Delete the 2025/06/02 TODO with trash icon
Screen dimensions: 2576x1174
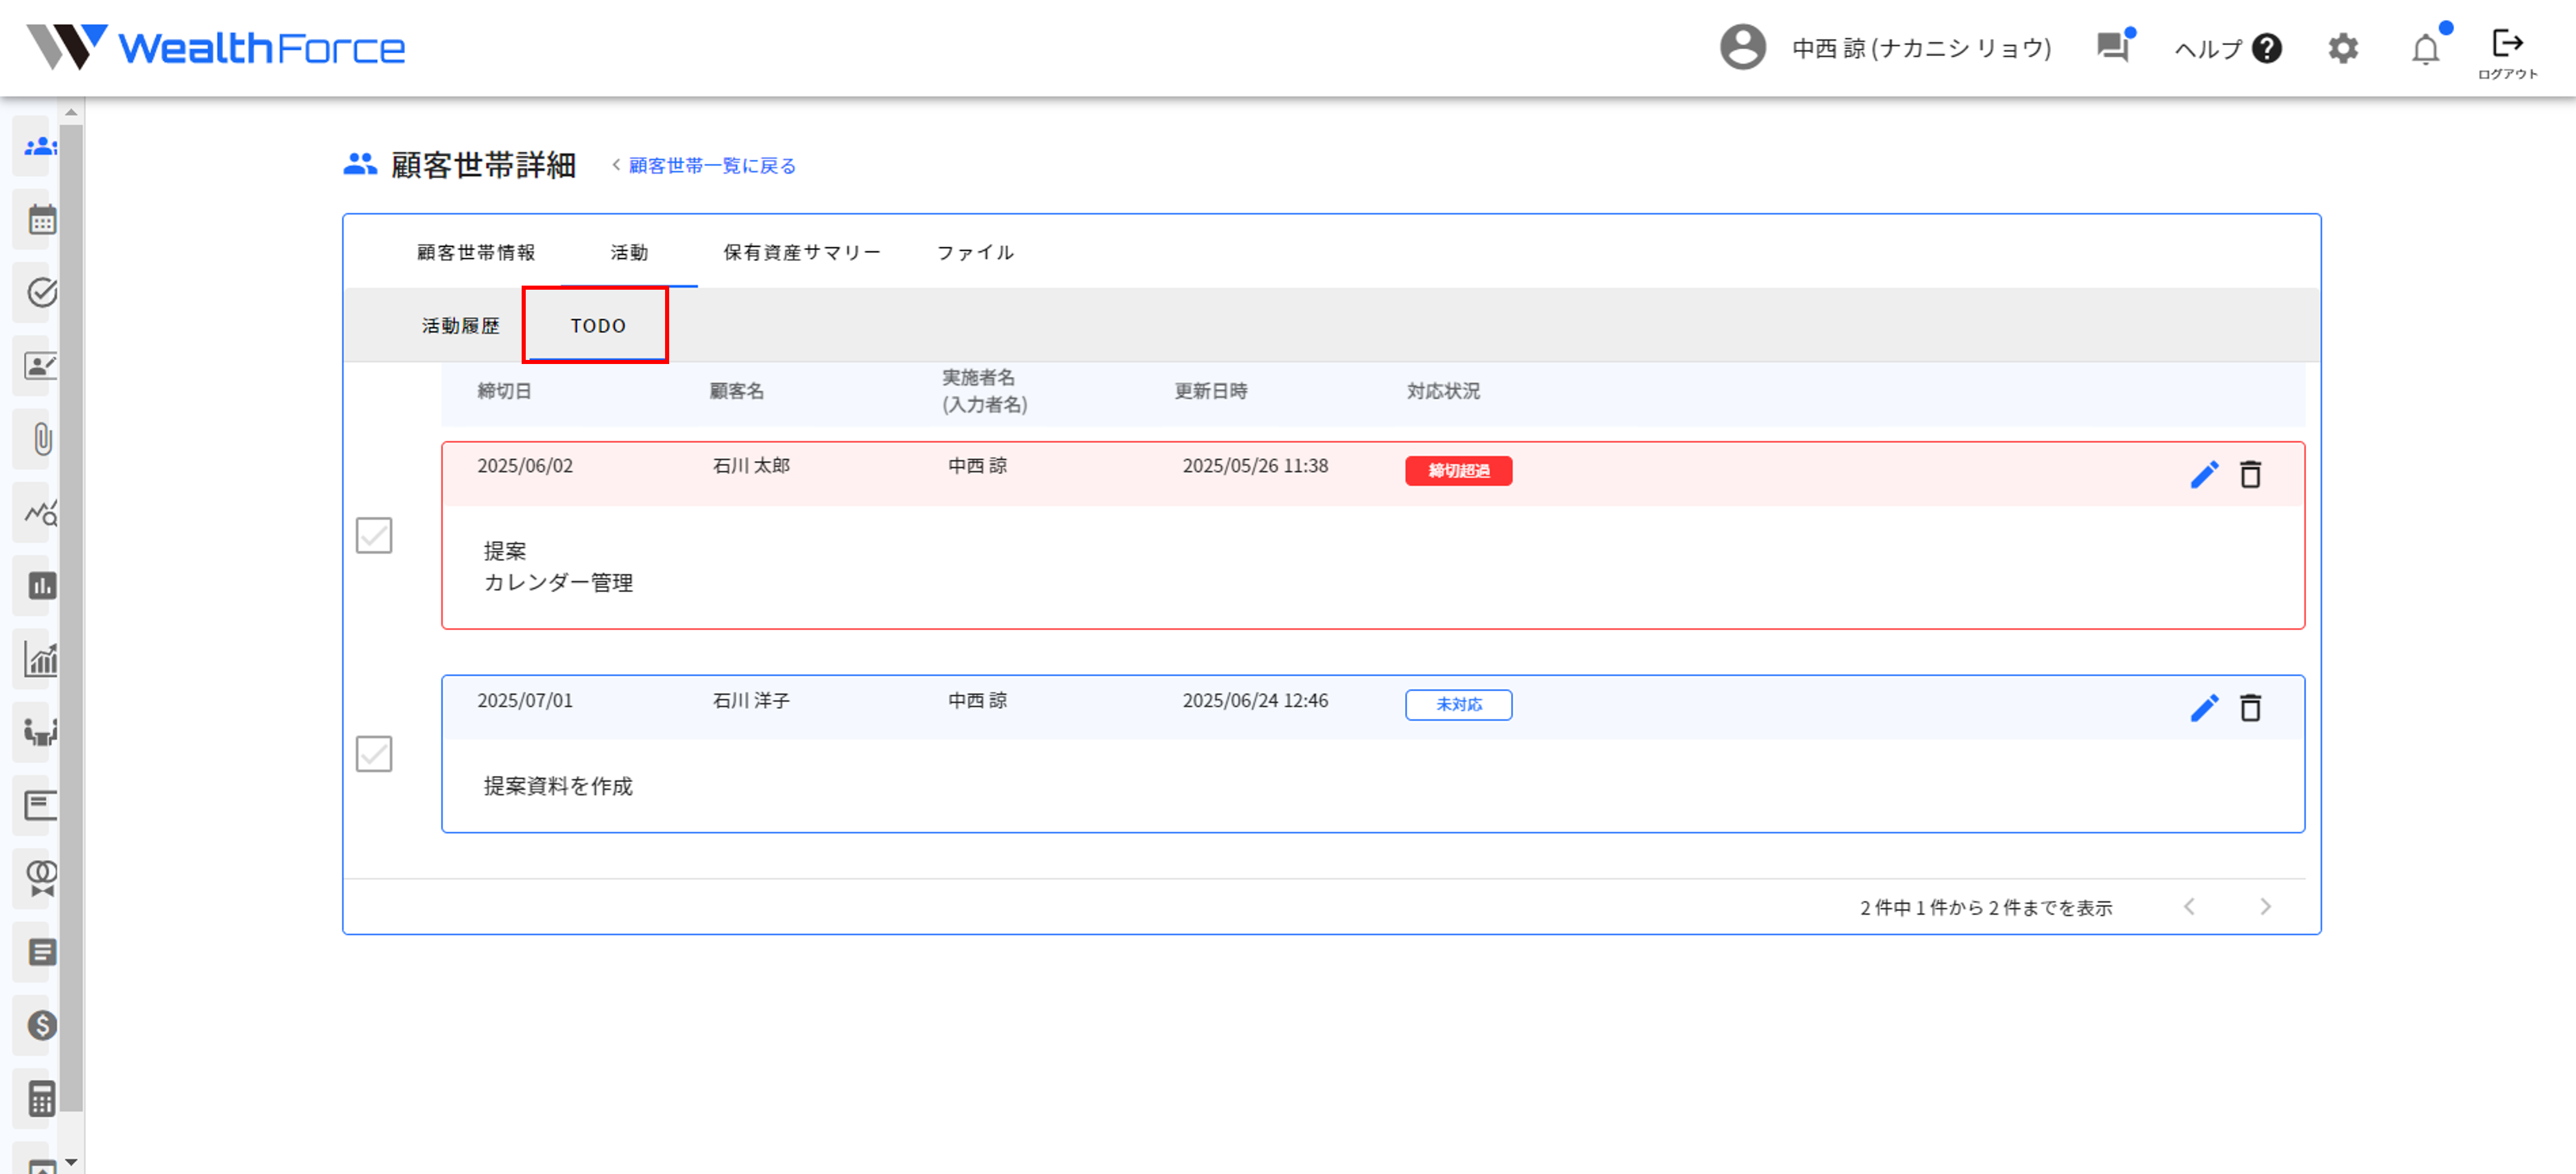pos(2250,474)
